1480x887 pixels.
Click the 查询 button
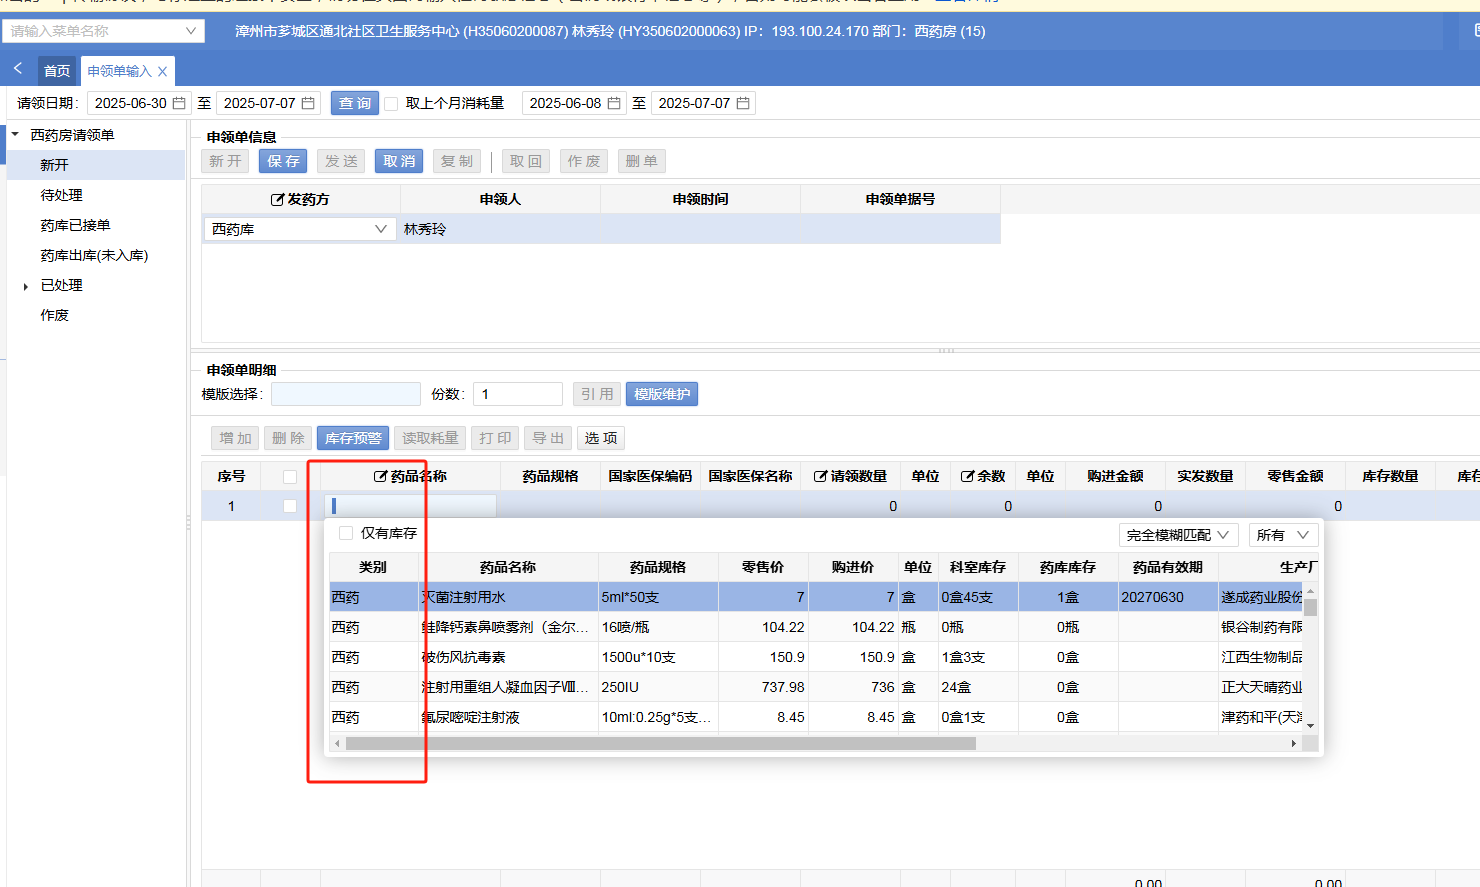(355, 103)
